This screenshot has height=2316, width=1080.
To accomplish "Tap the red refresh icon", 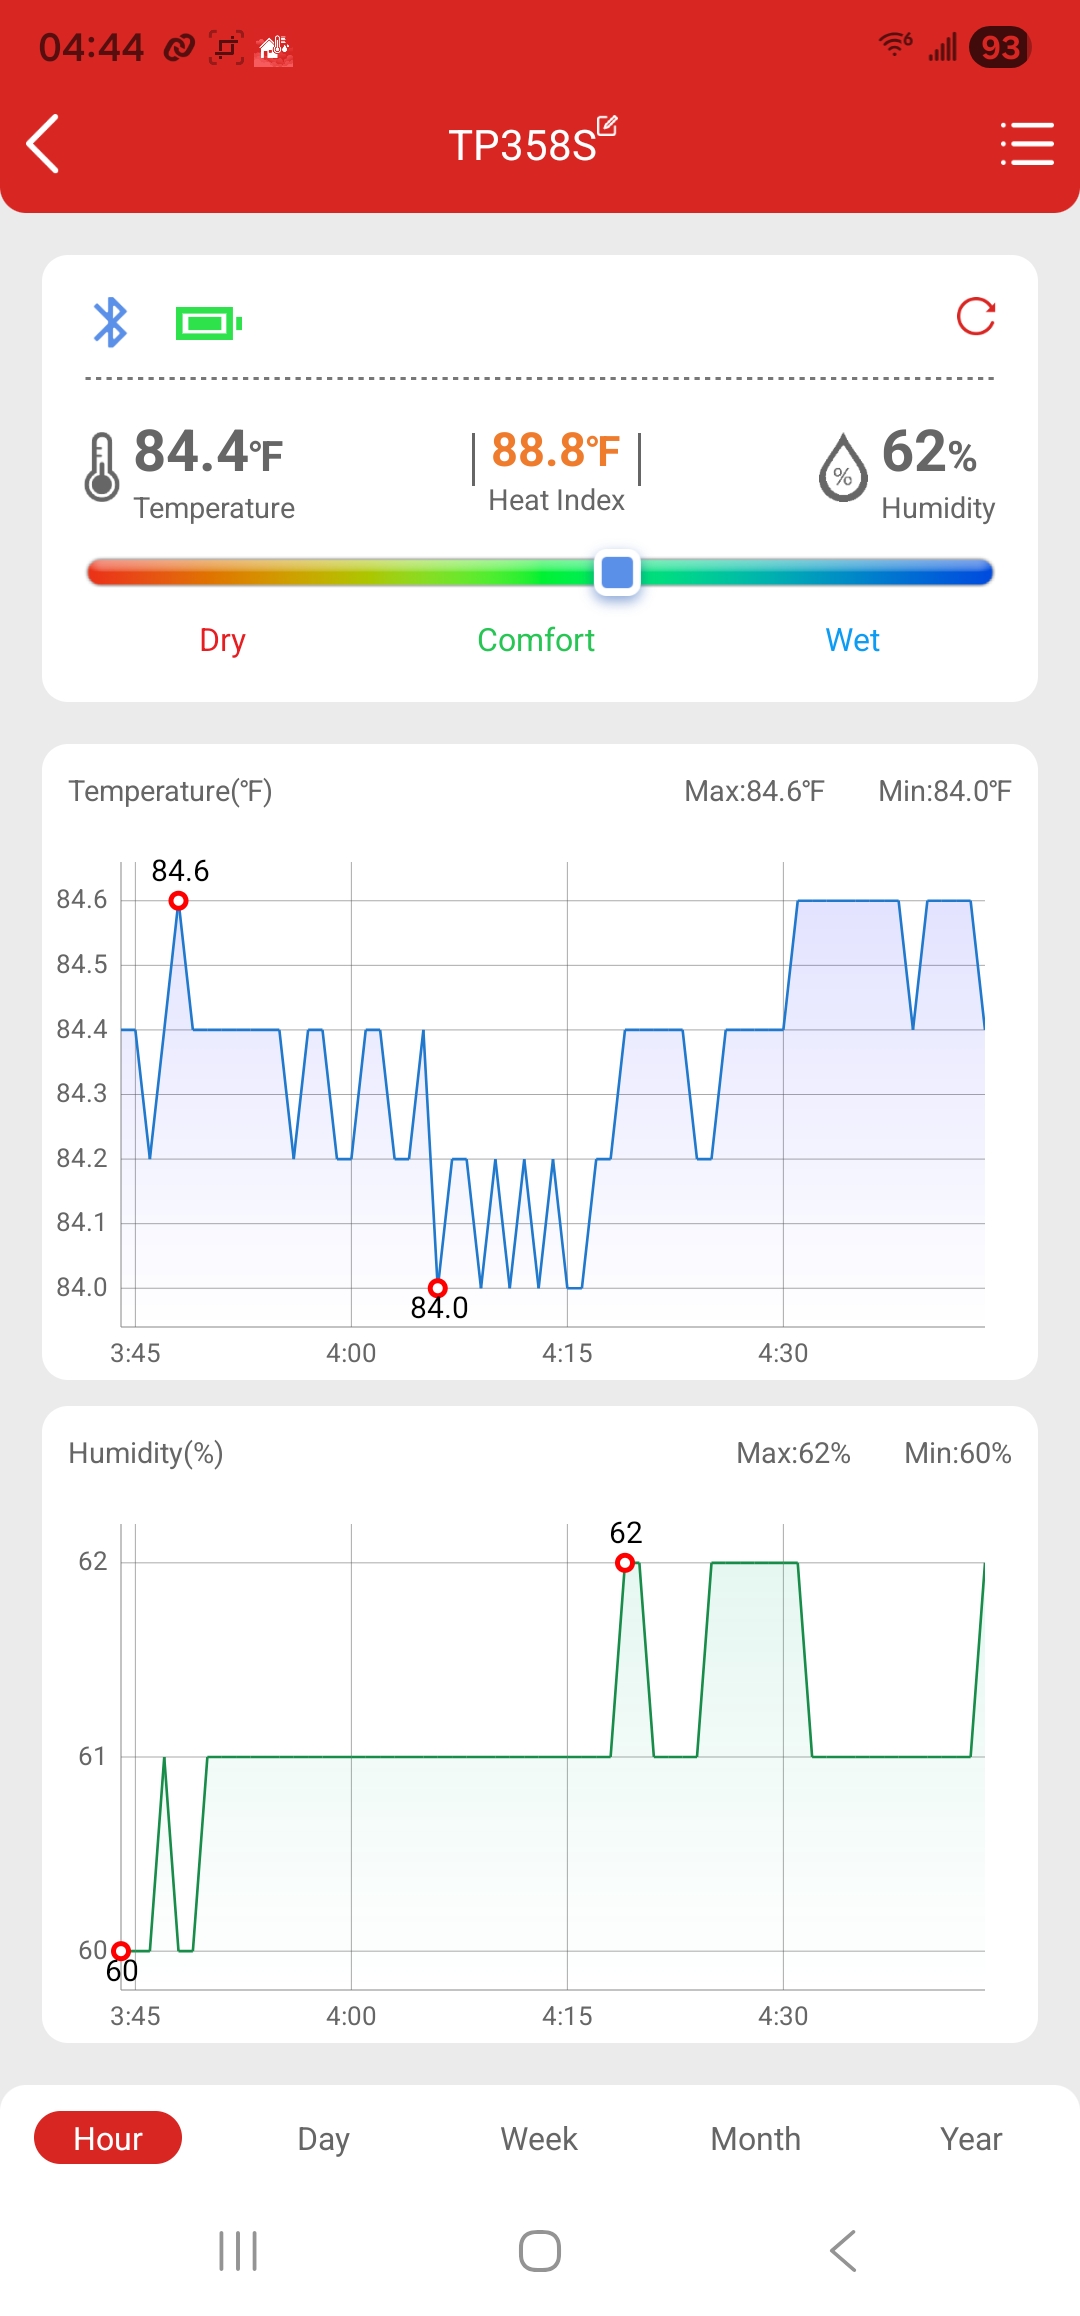I will [x=976, y=317].
